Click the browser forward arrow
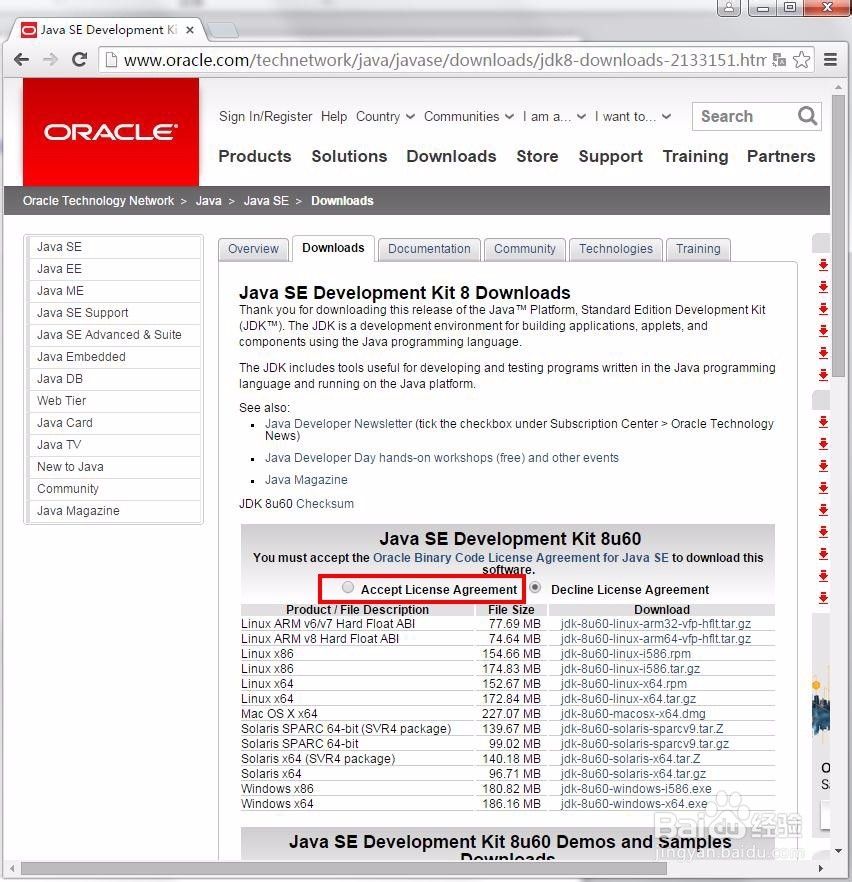The height and width of the screenshot is (882, 852). (51, 59)
